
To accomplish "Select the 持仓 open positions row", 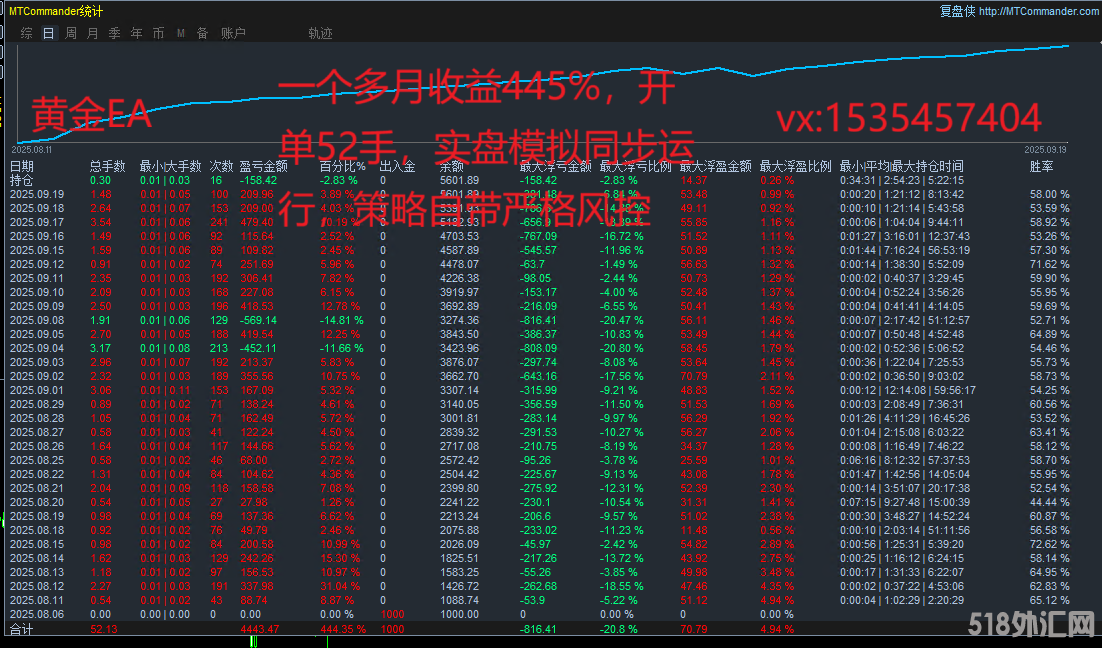I will [21, 180].
